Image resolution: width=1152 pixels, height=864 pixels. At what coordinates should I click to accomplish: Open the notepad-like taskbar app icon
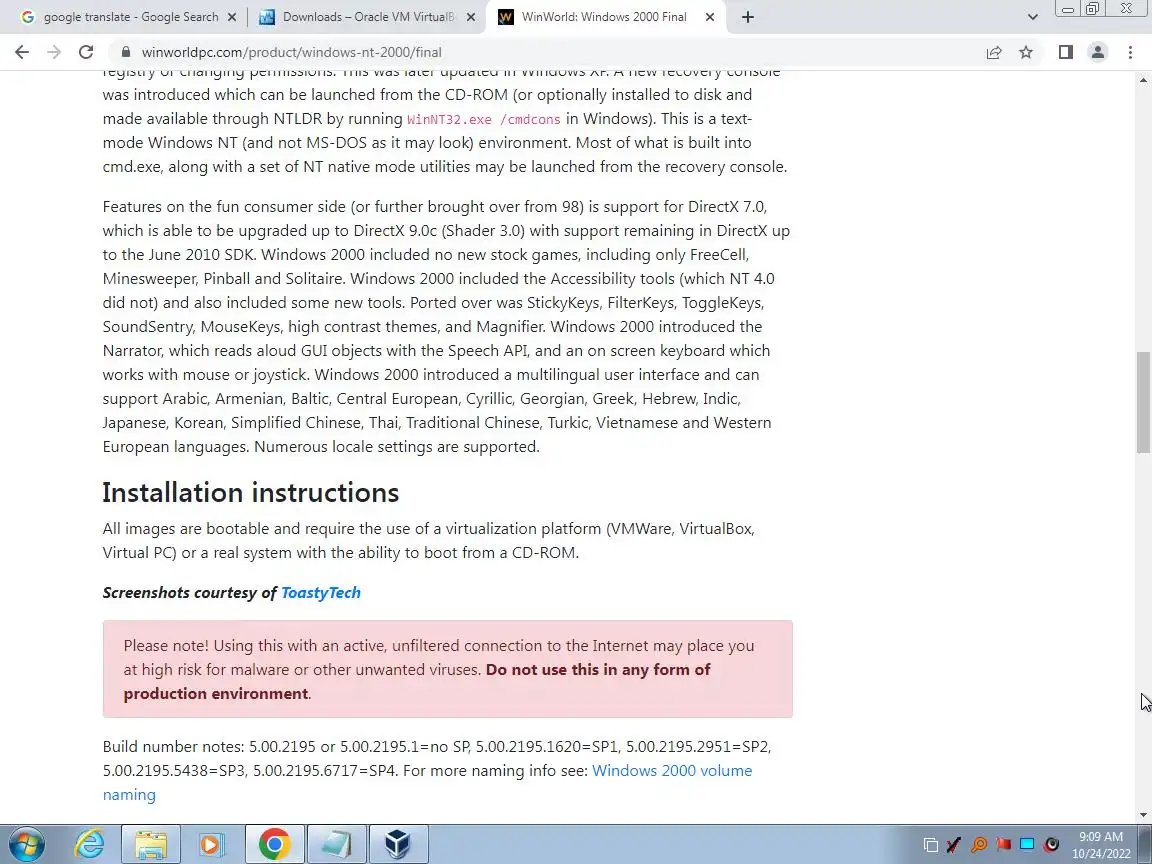tap(336, 844)
